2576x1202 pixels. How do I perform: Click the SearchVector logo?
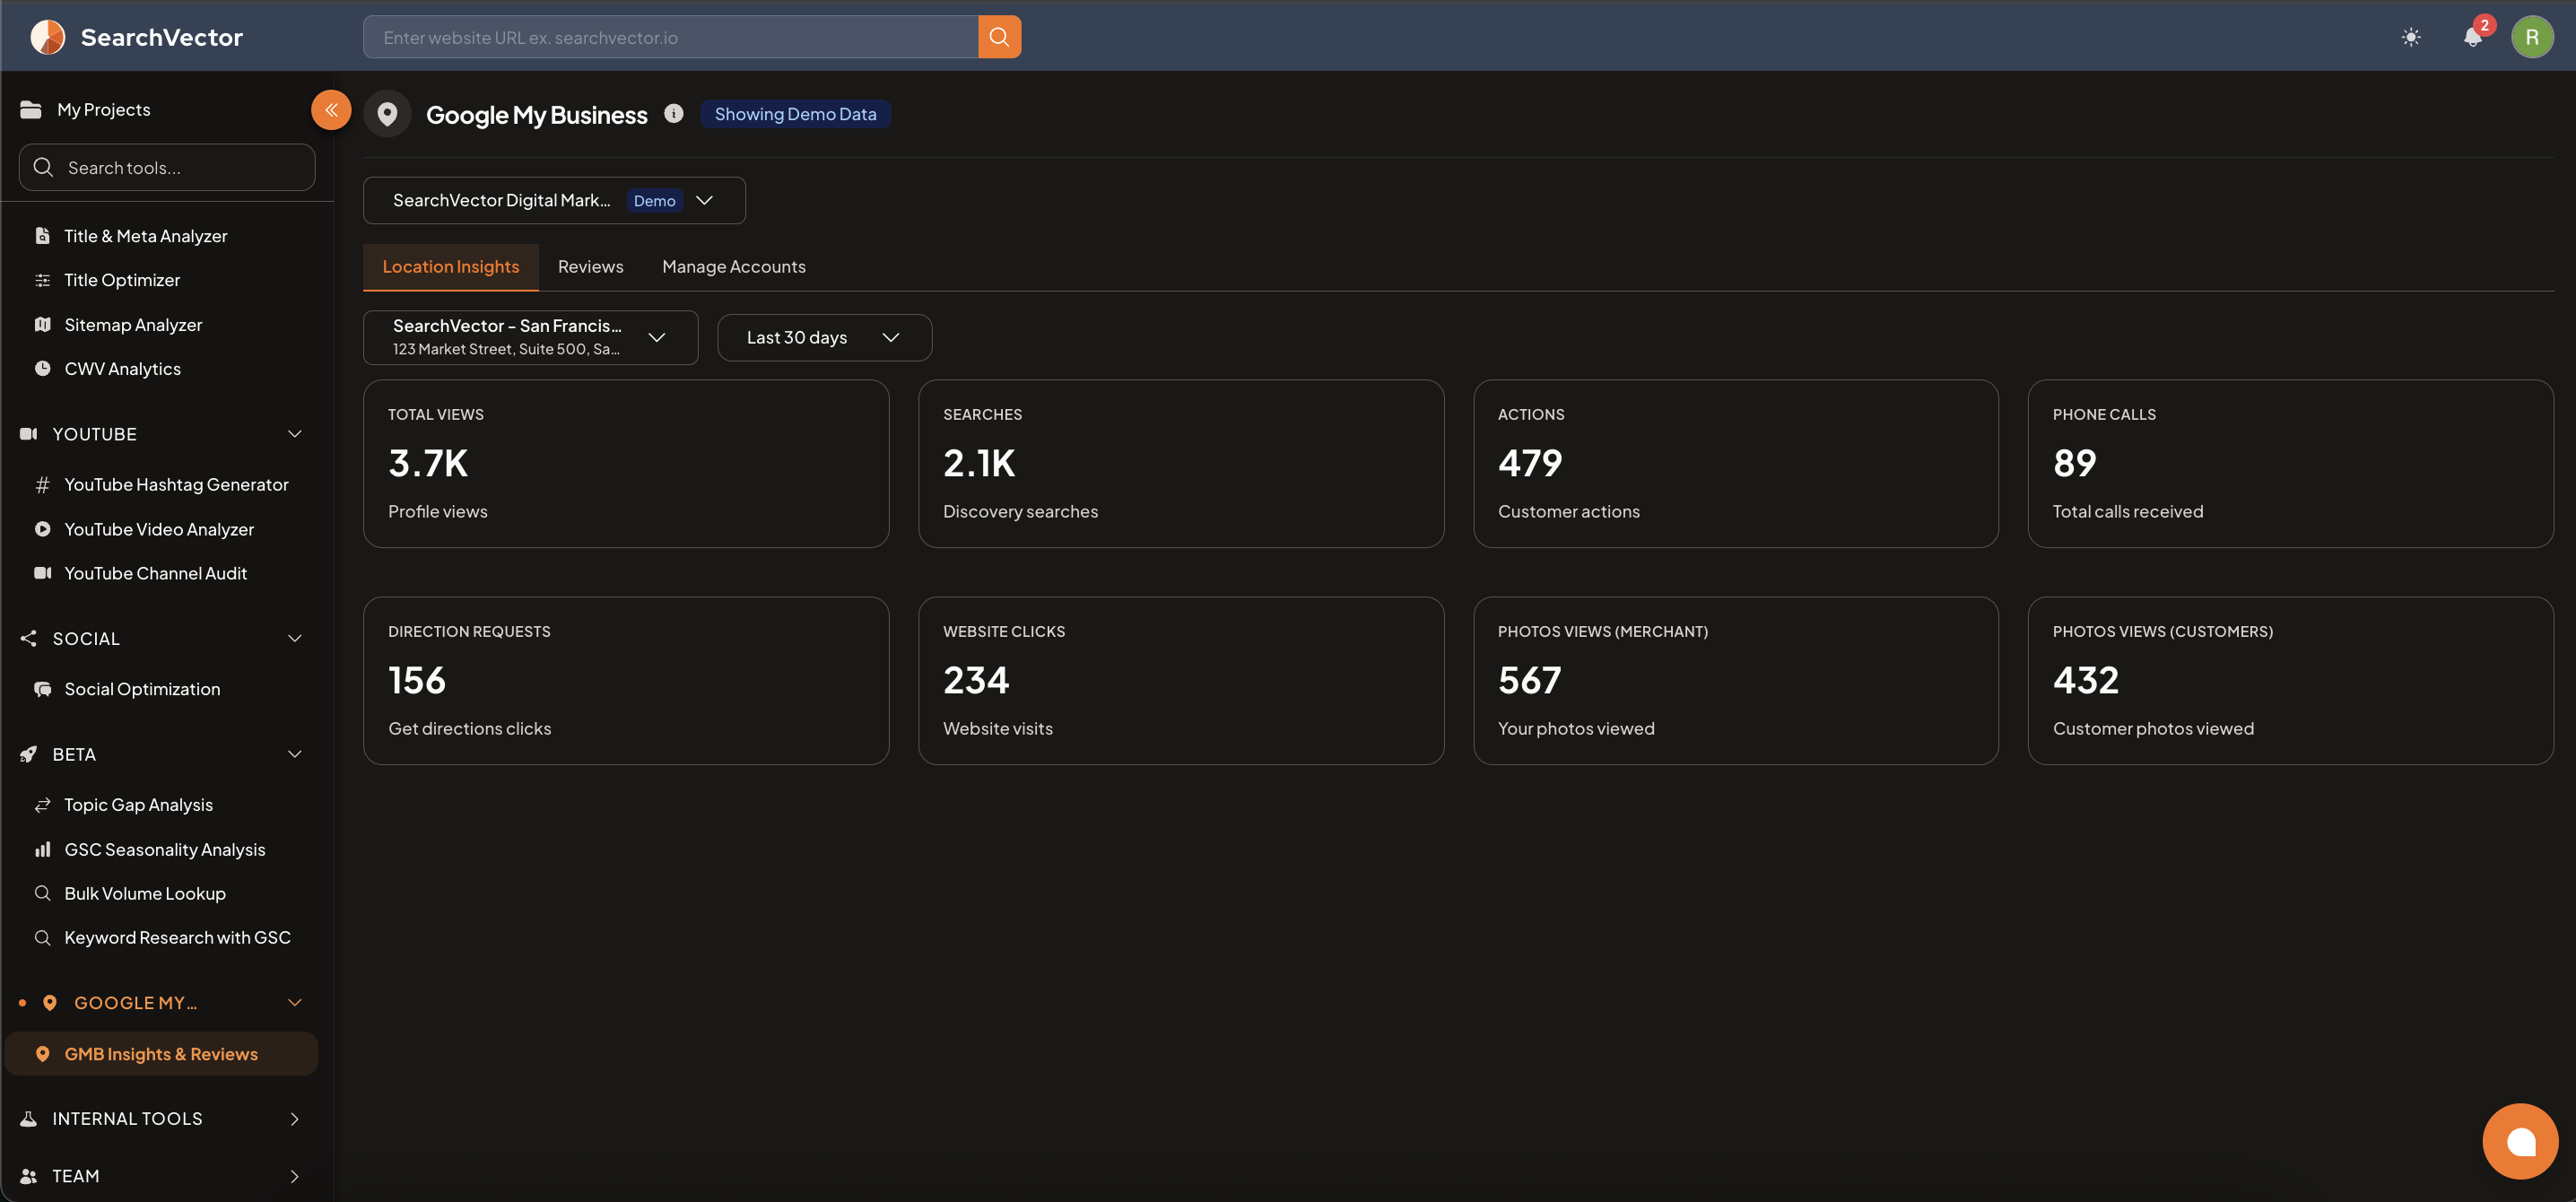pyautogui.click(x=136, y=37)
